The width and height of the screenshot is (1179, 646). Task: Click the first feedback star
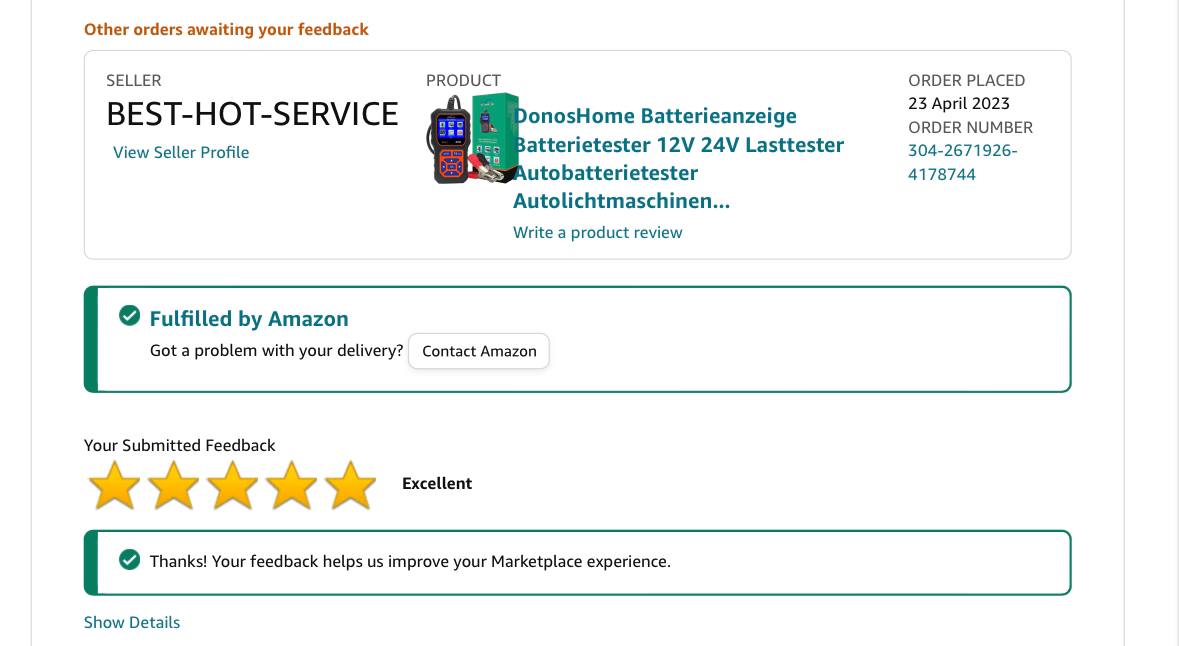click(x=114, y=485)
